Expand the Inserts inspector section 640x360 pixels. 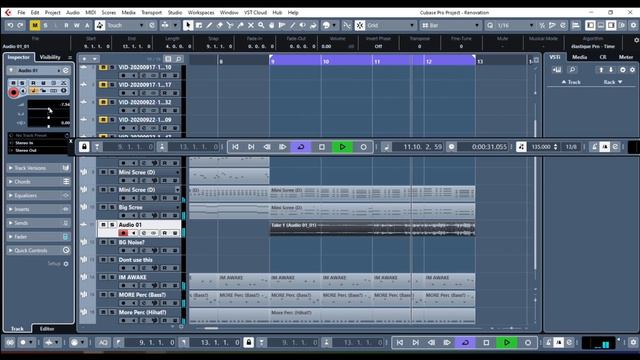pos(39,209)
